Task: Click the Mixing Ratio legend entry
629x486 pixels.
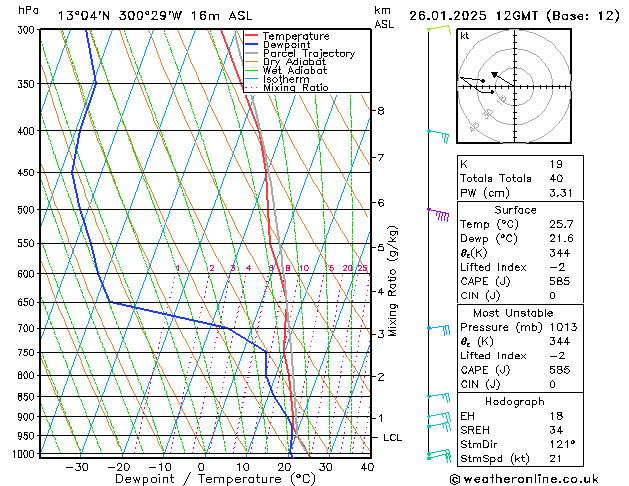Action: [295, 88]
